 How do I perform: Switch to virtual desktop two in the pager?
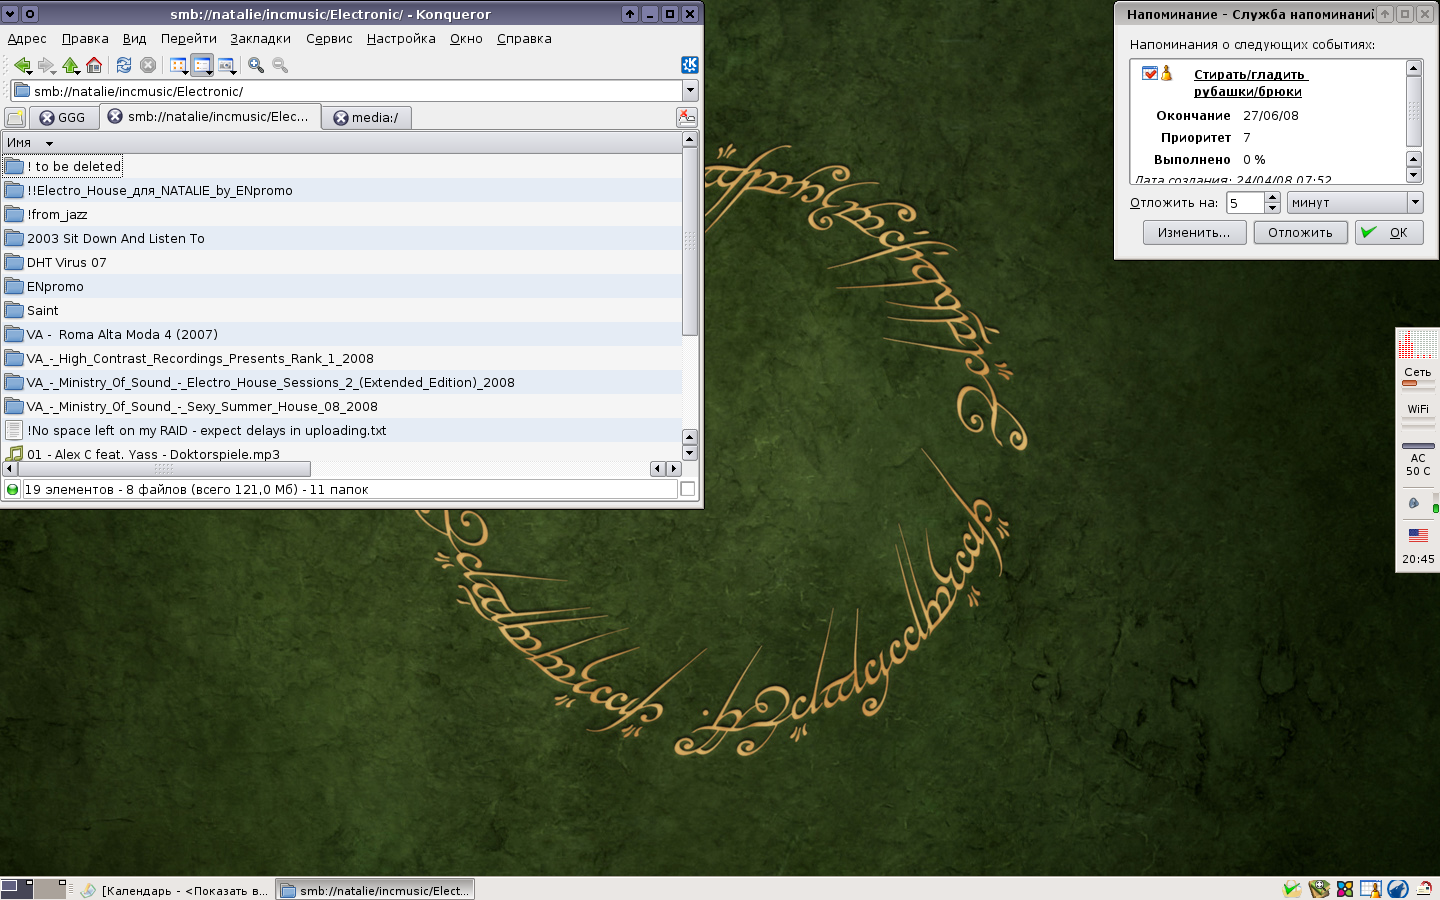pyautogui.click(x=50, y=888)
